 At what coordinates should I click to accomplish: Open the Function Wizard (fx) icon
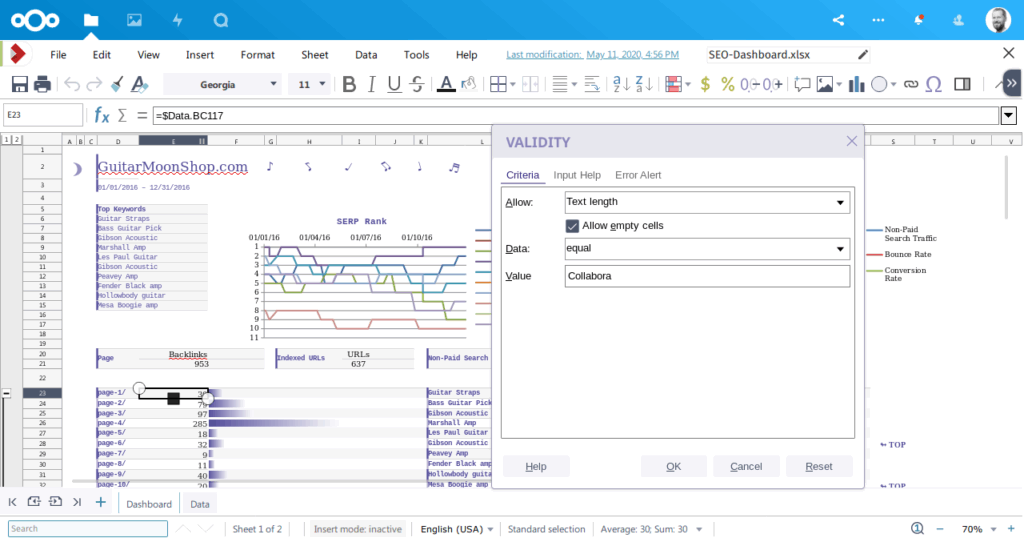coord(101,116)
